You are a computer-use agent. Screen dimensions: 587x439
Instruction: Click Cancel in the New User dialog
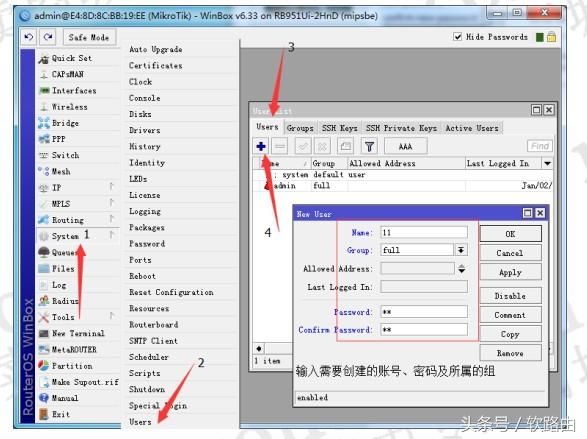(510, 253)
